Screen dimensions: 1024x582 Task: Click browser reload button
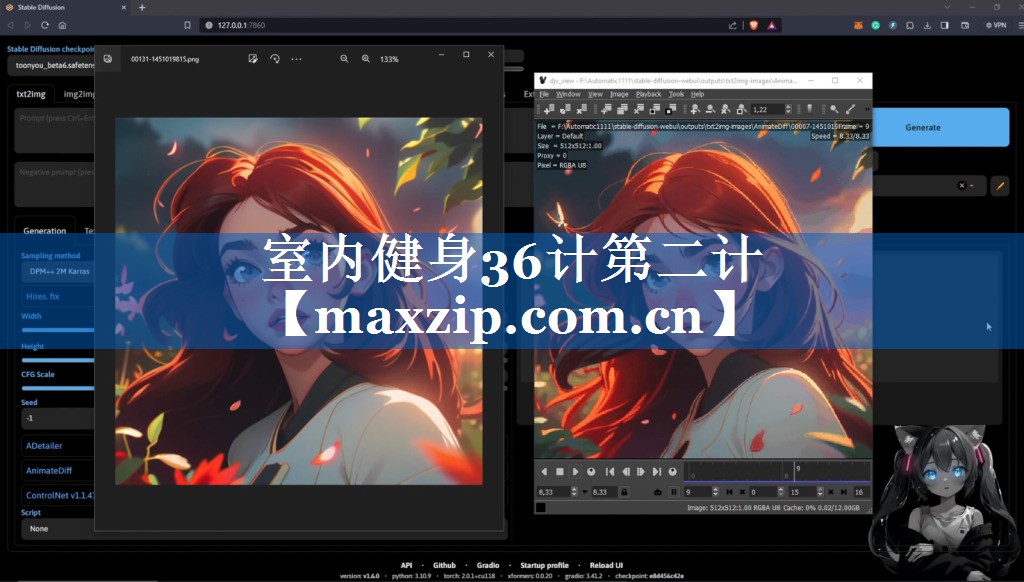coord(44,25)
